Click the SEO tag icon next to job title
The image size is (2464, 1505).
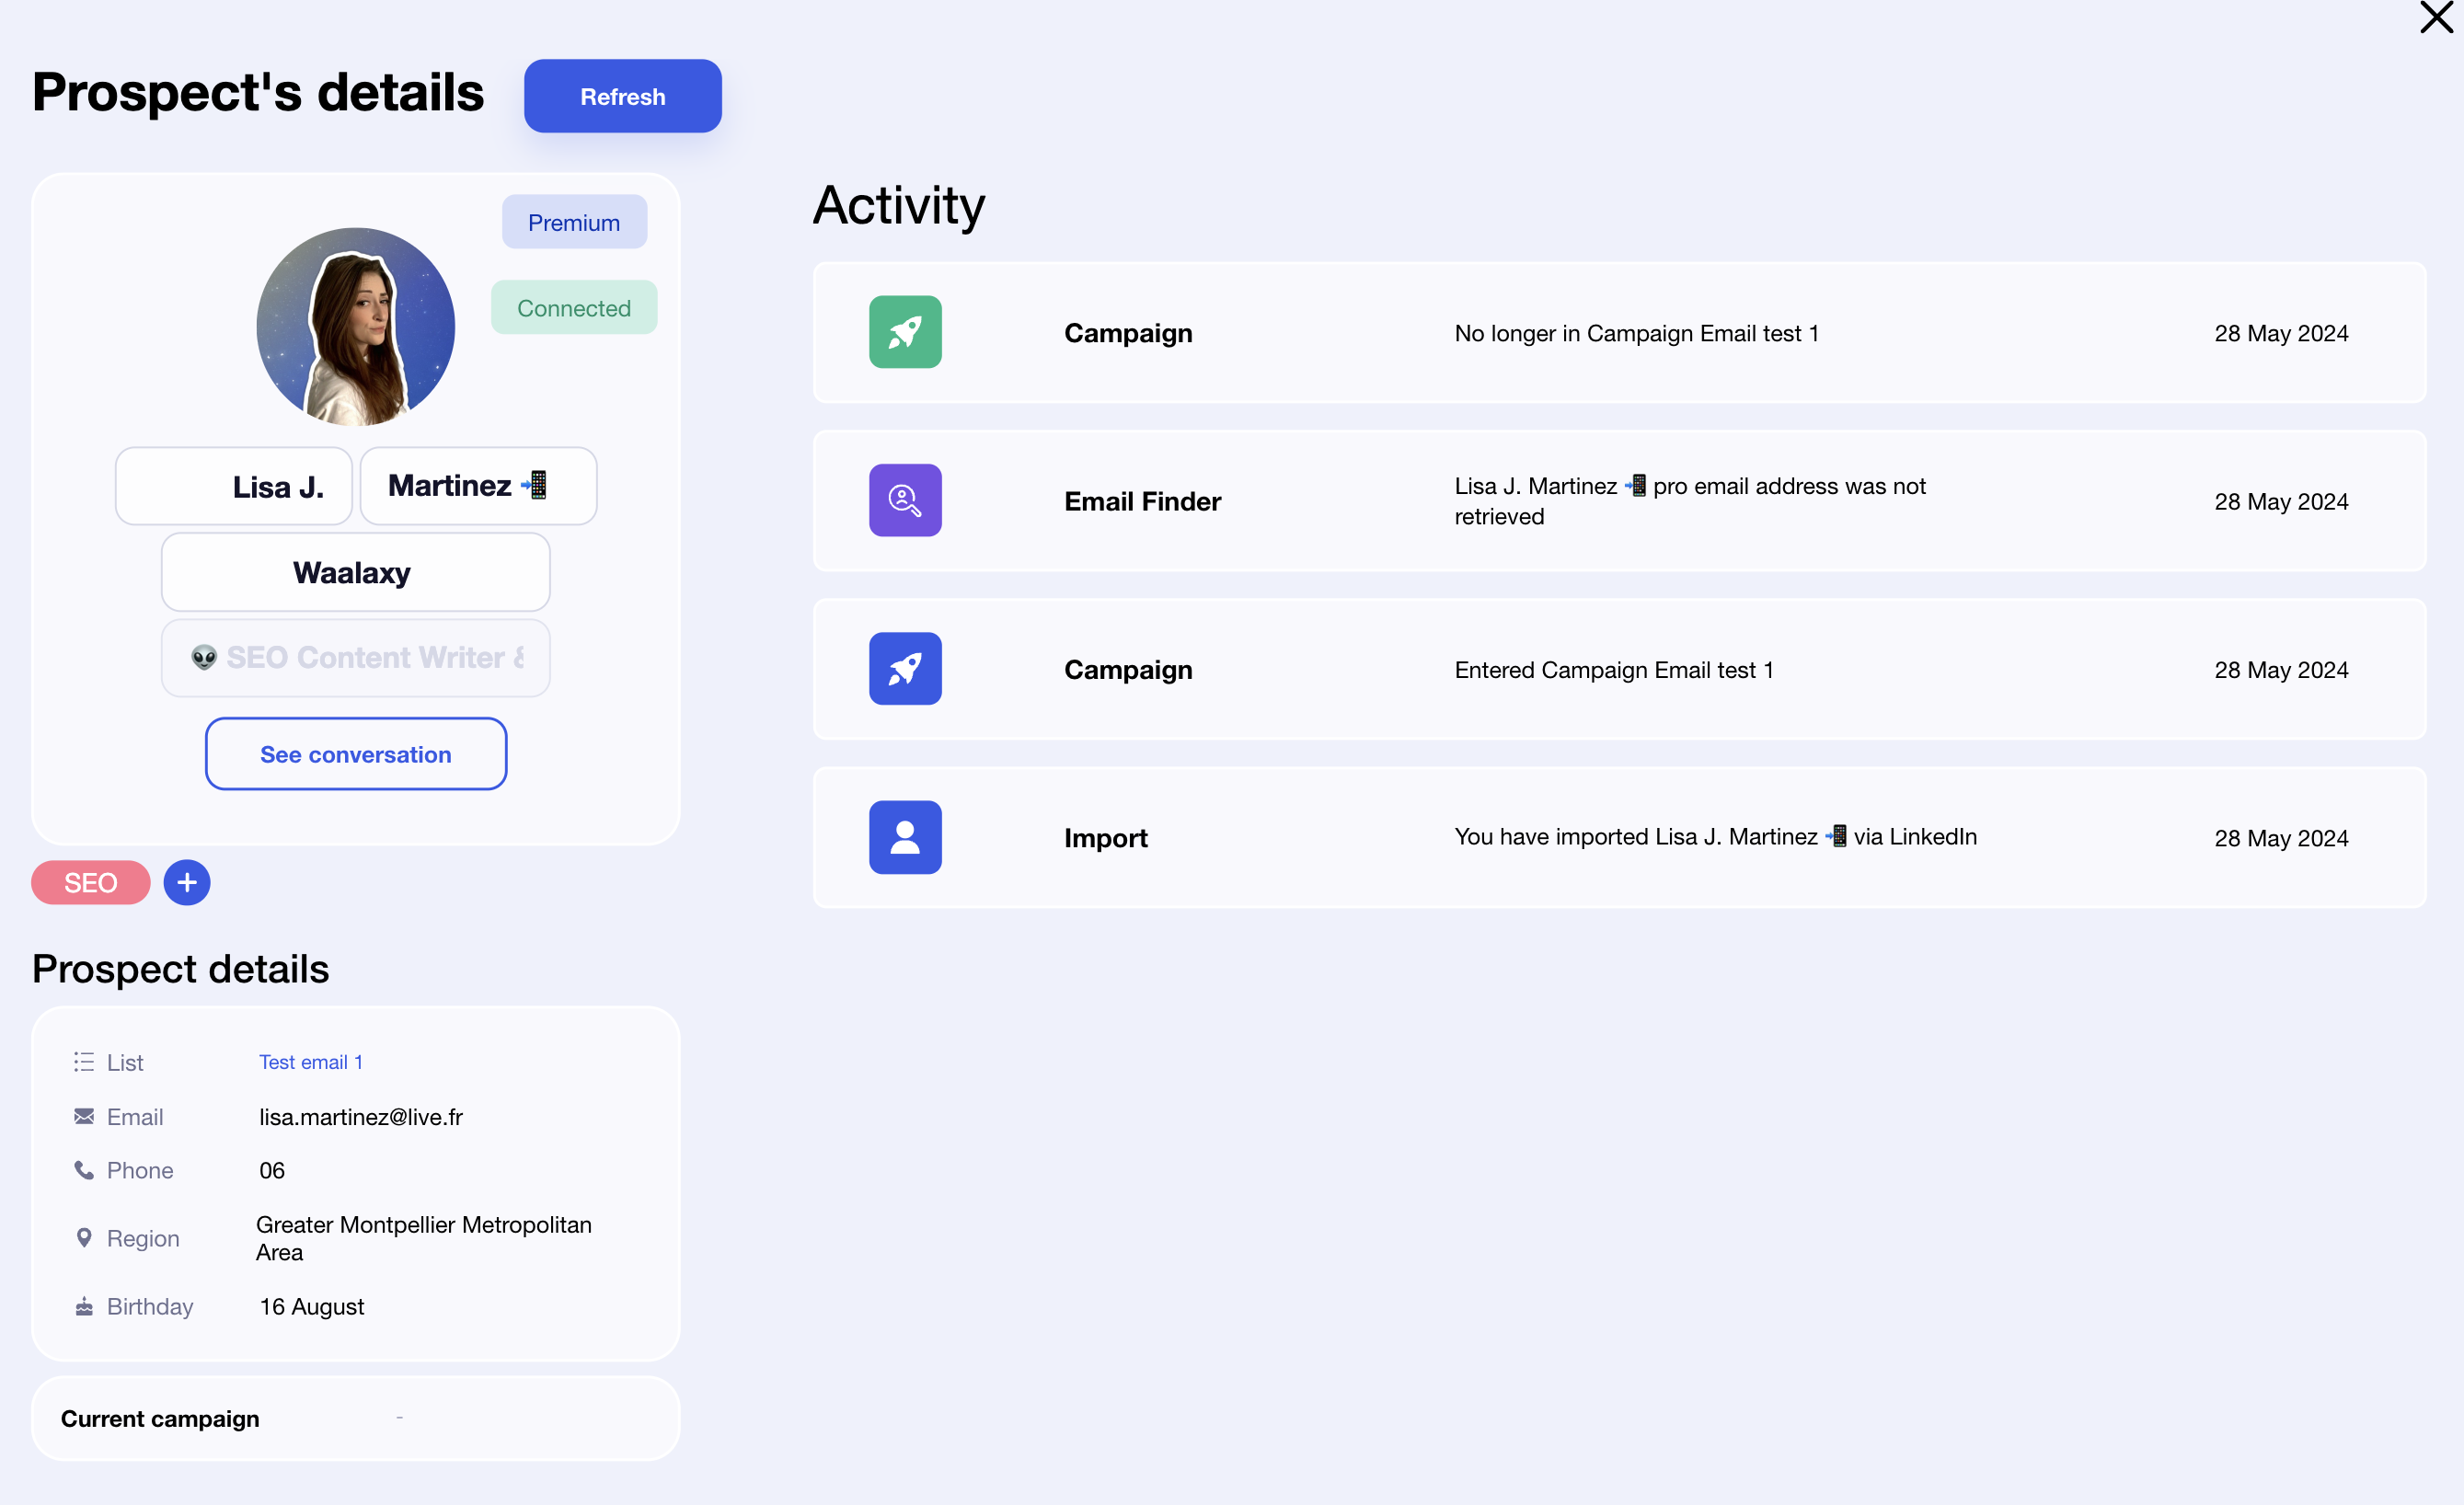[x=91, y=882]
